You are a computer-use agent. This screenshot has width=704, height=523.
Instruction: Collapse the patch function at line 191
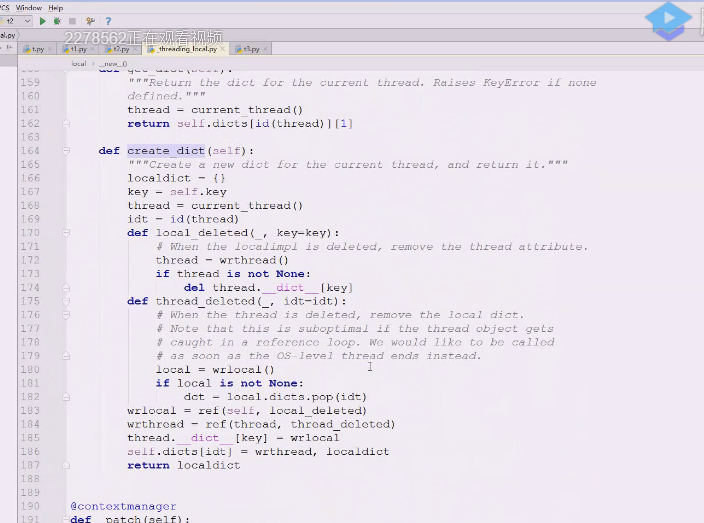click(x=66, y=519)
